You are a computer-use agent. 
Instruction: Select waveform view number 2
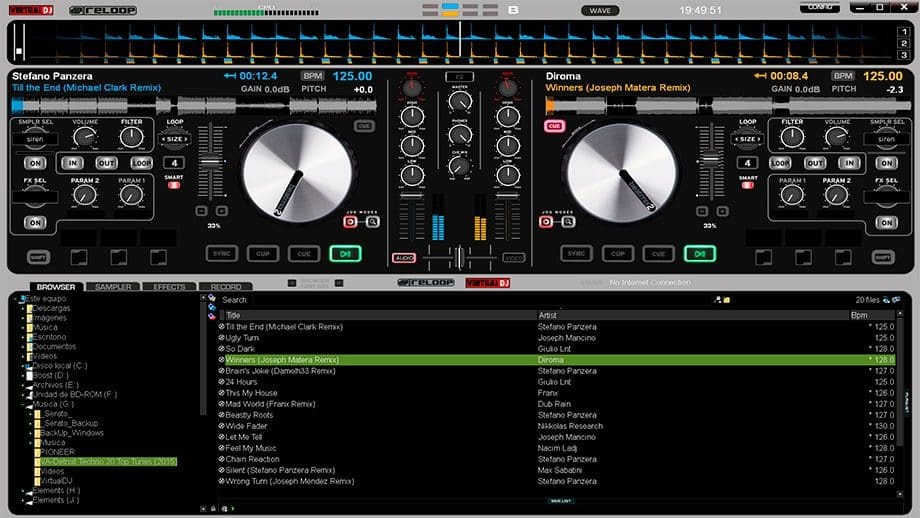pos(904,43)
